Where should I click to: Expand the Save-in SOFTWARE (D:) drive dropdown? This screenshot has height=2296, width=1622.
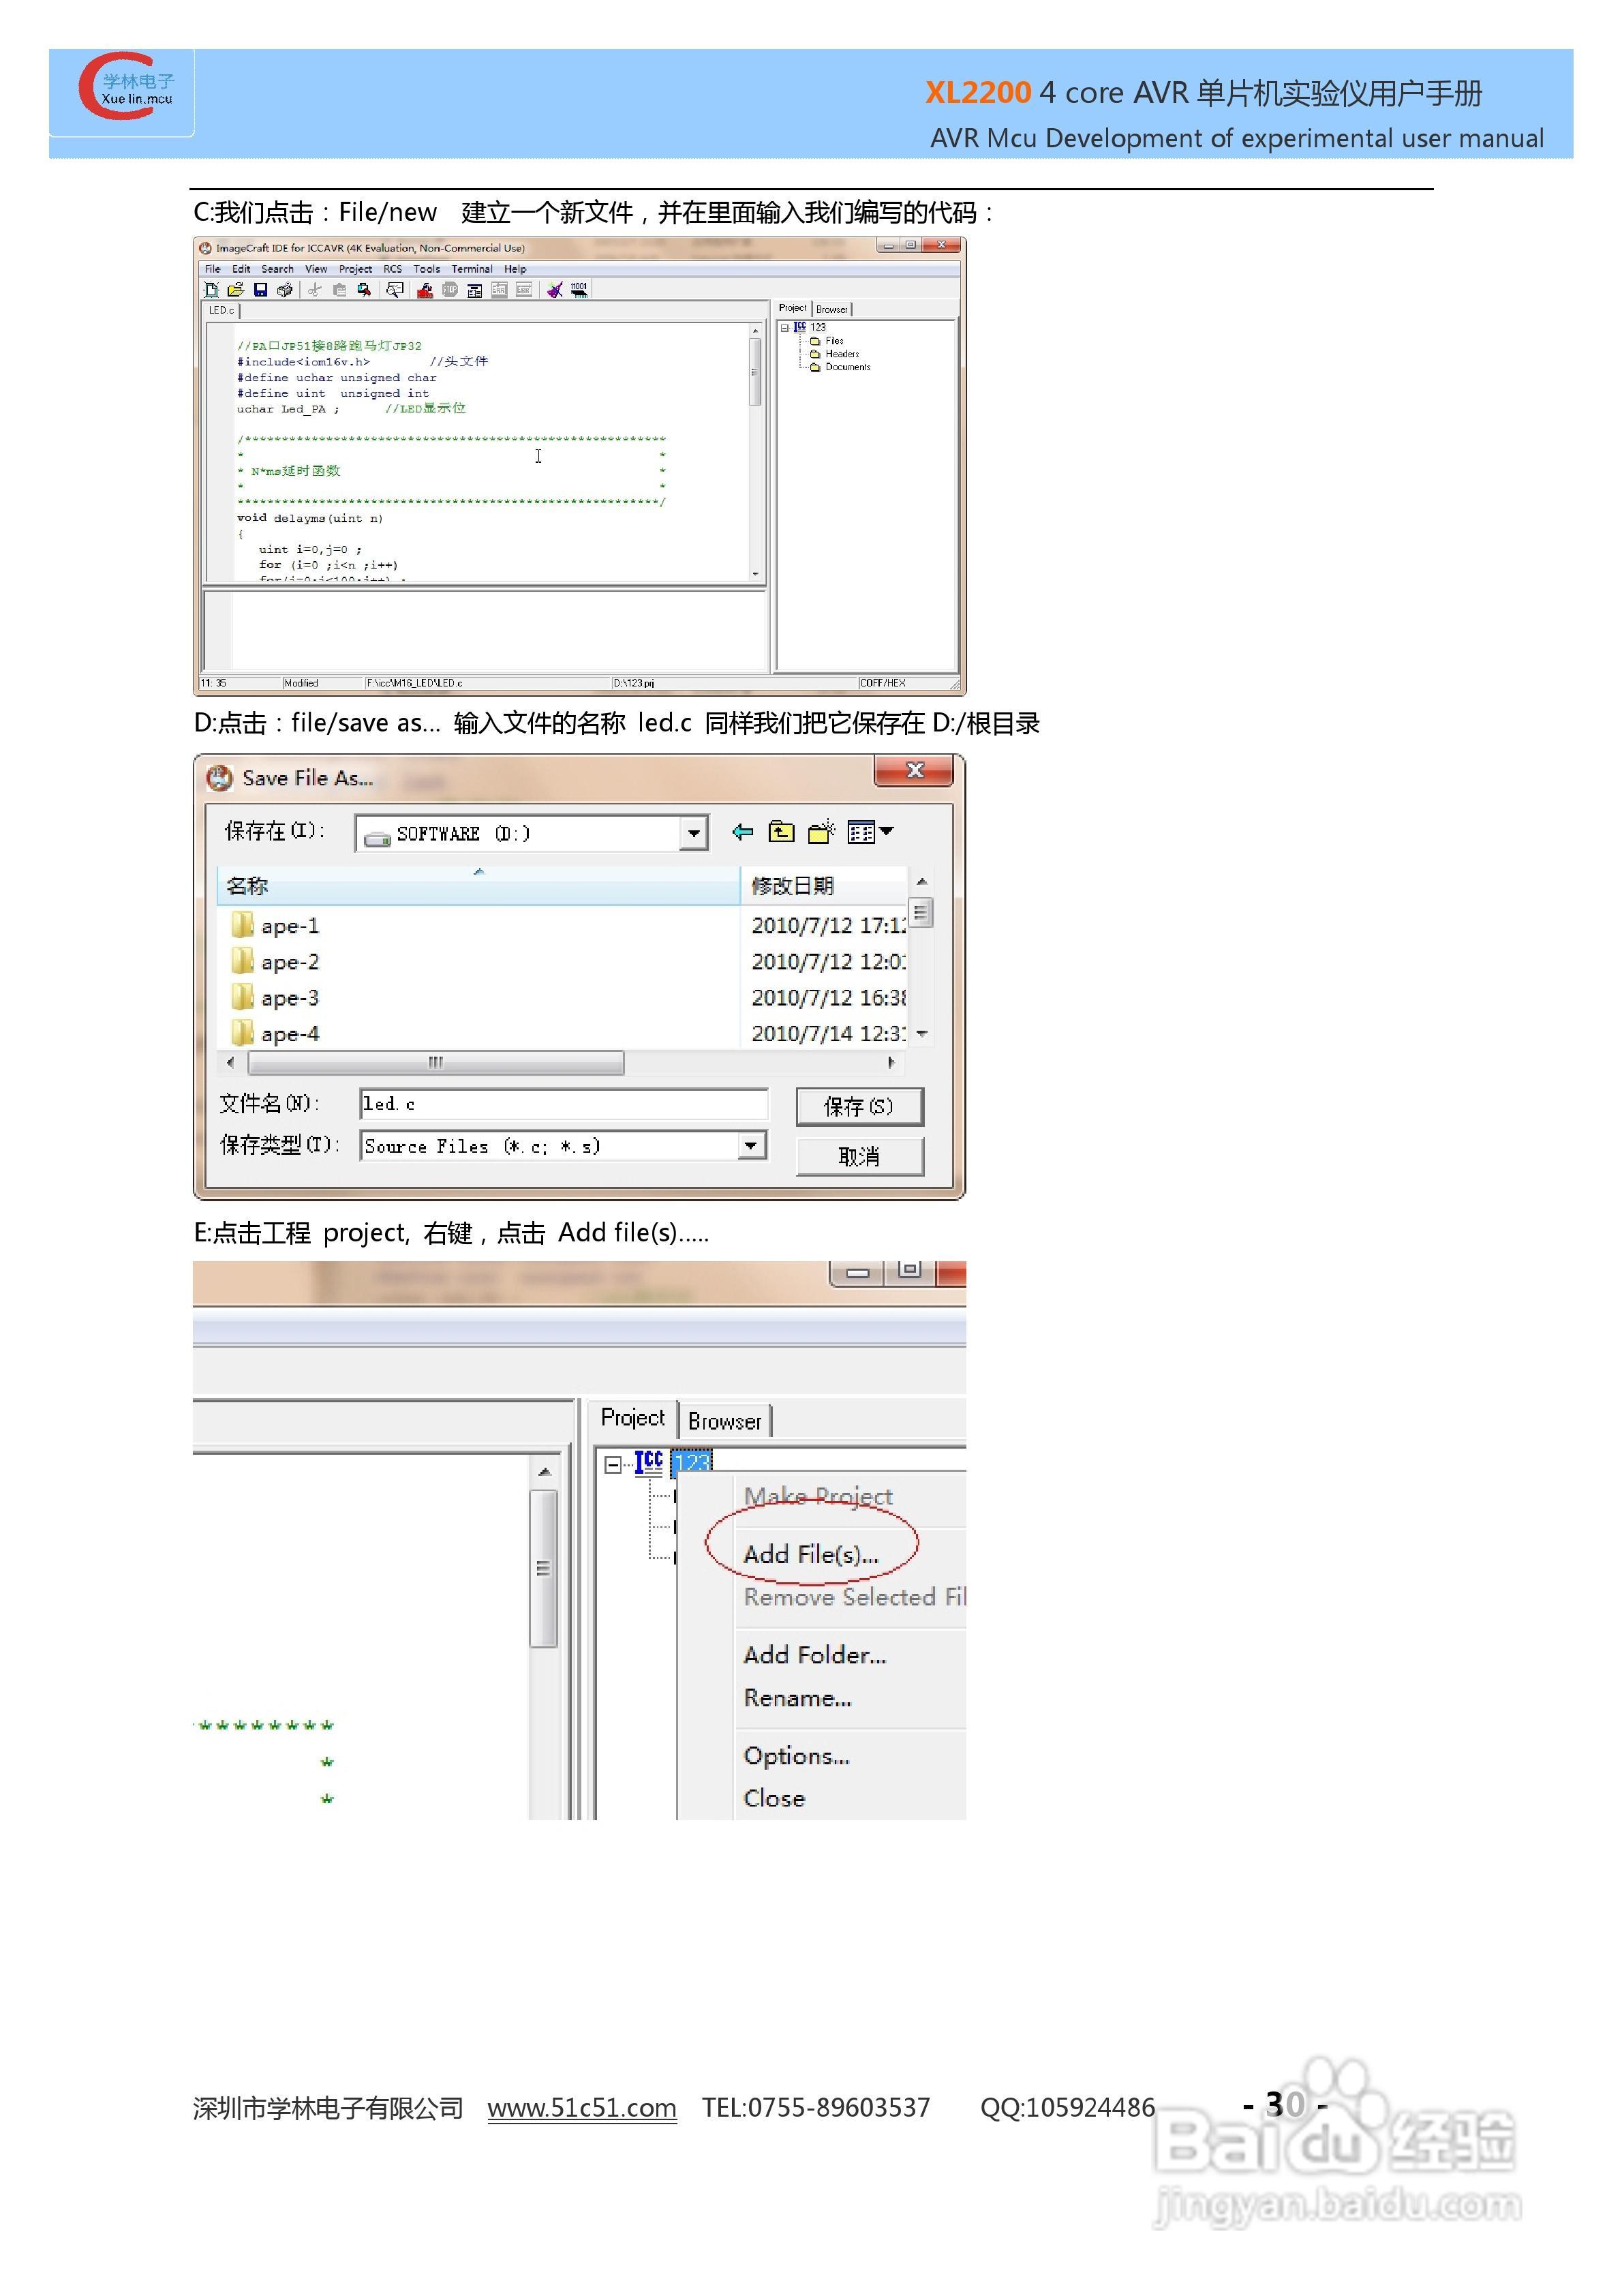[693, 833]
